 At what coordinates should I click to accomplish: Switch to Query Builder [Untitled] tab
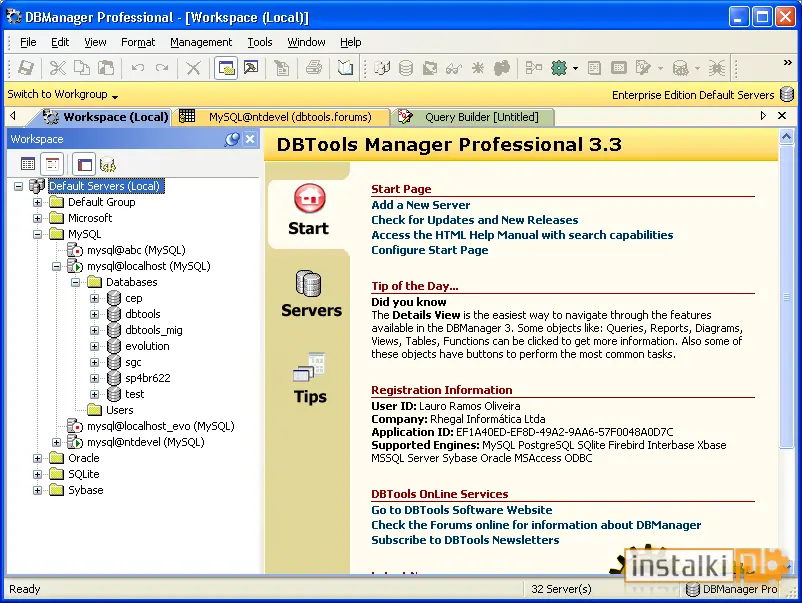coord(473,117)
